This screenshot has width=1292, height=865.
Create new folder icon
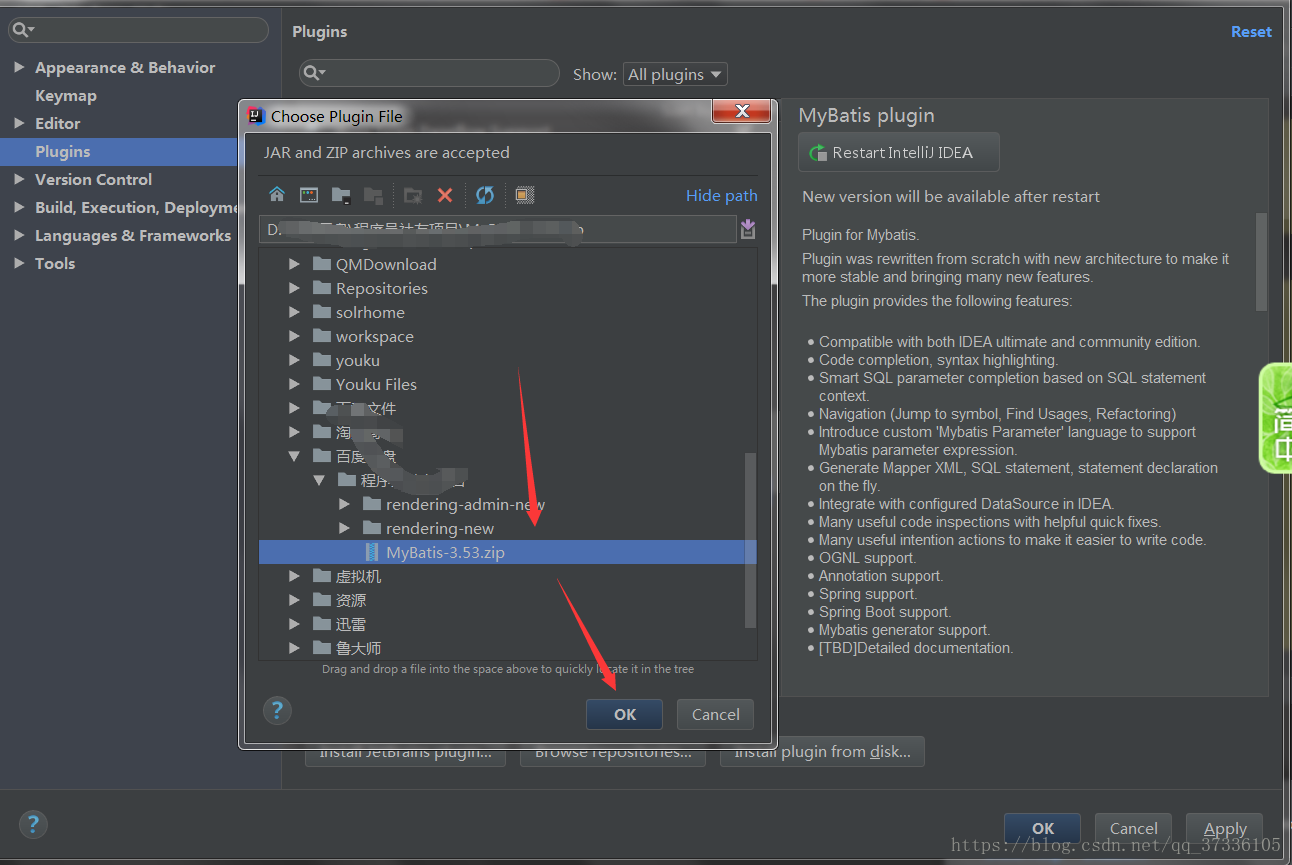(x=413, y=195)
